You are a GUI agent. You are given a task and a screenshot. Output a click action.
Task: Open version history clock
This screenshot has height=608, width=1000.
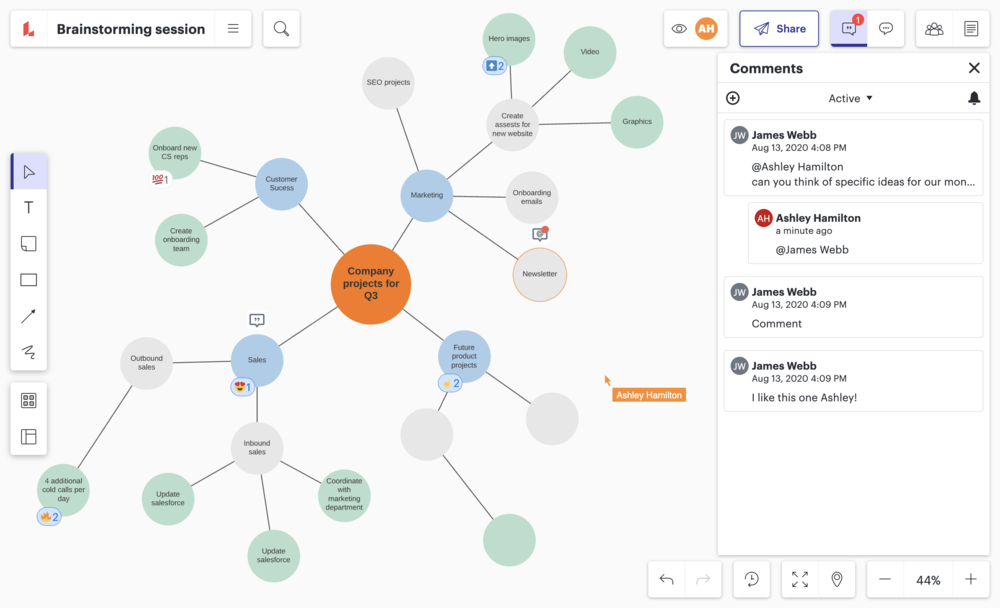click(x=751, y=579)
